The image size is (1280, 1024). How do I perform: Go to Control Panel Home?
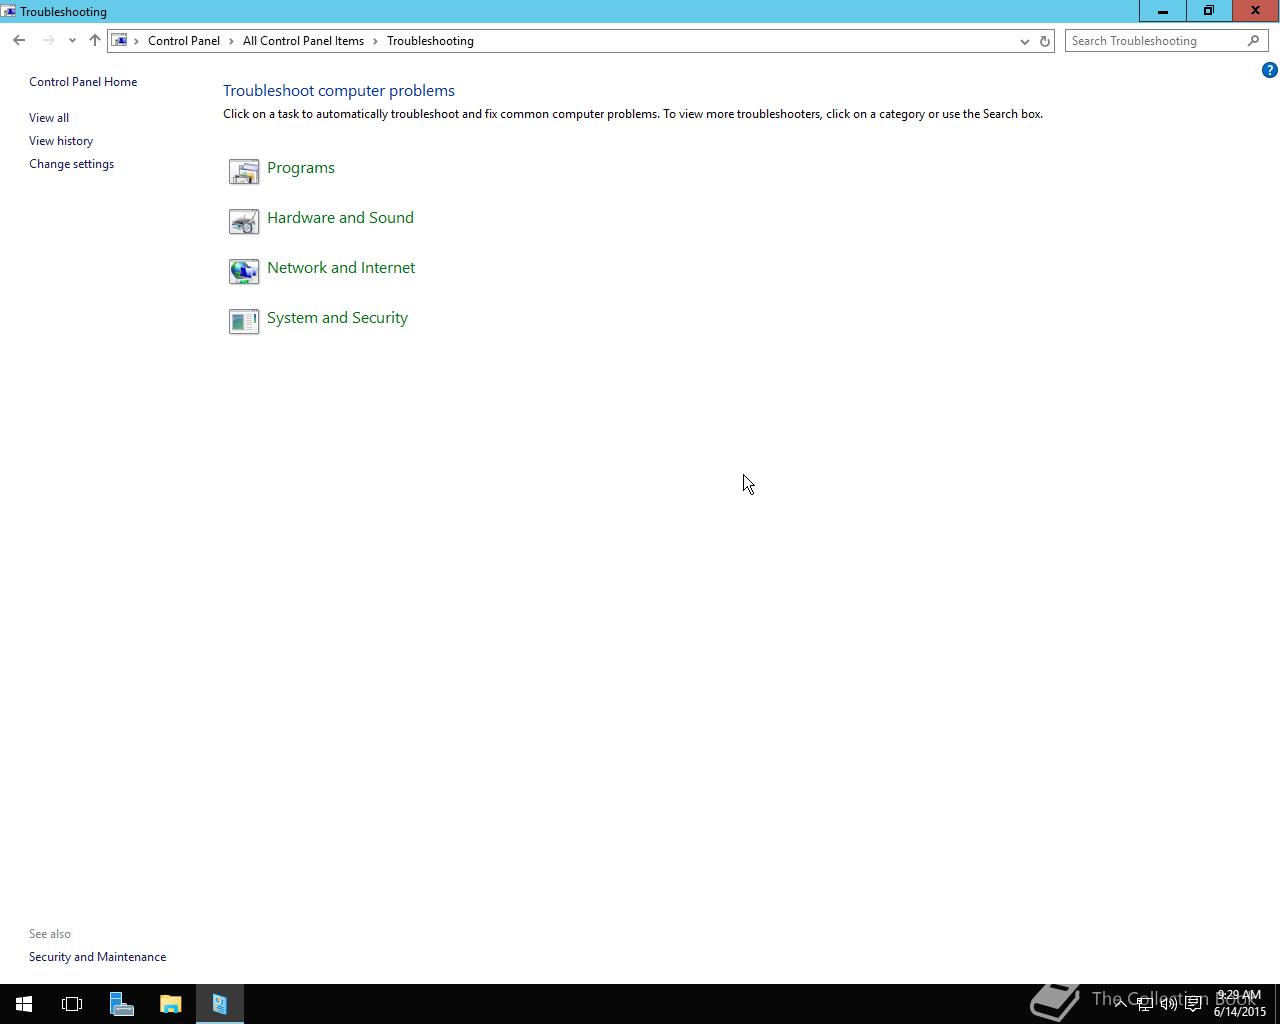pos(83,82)
